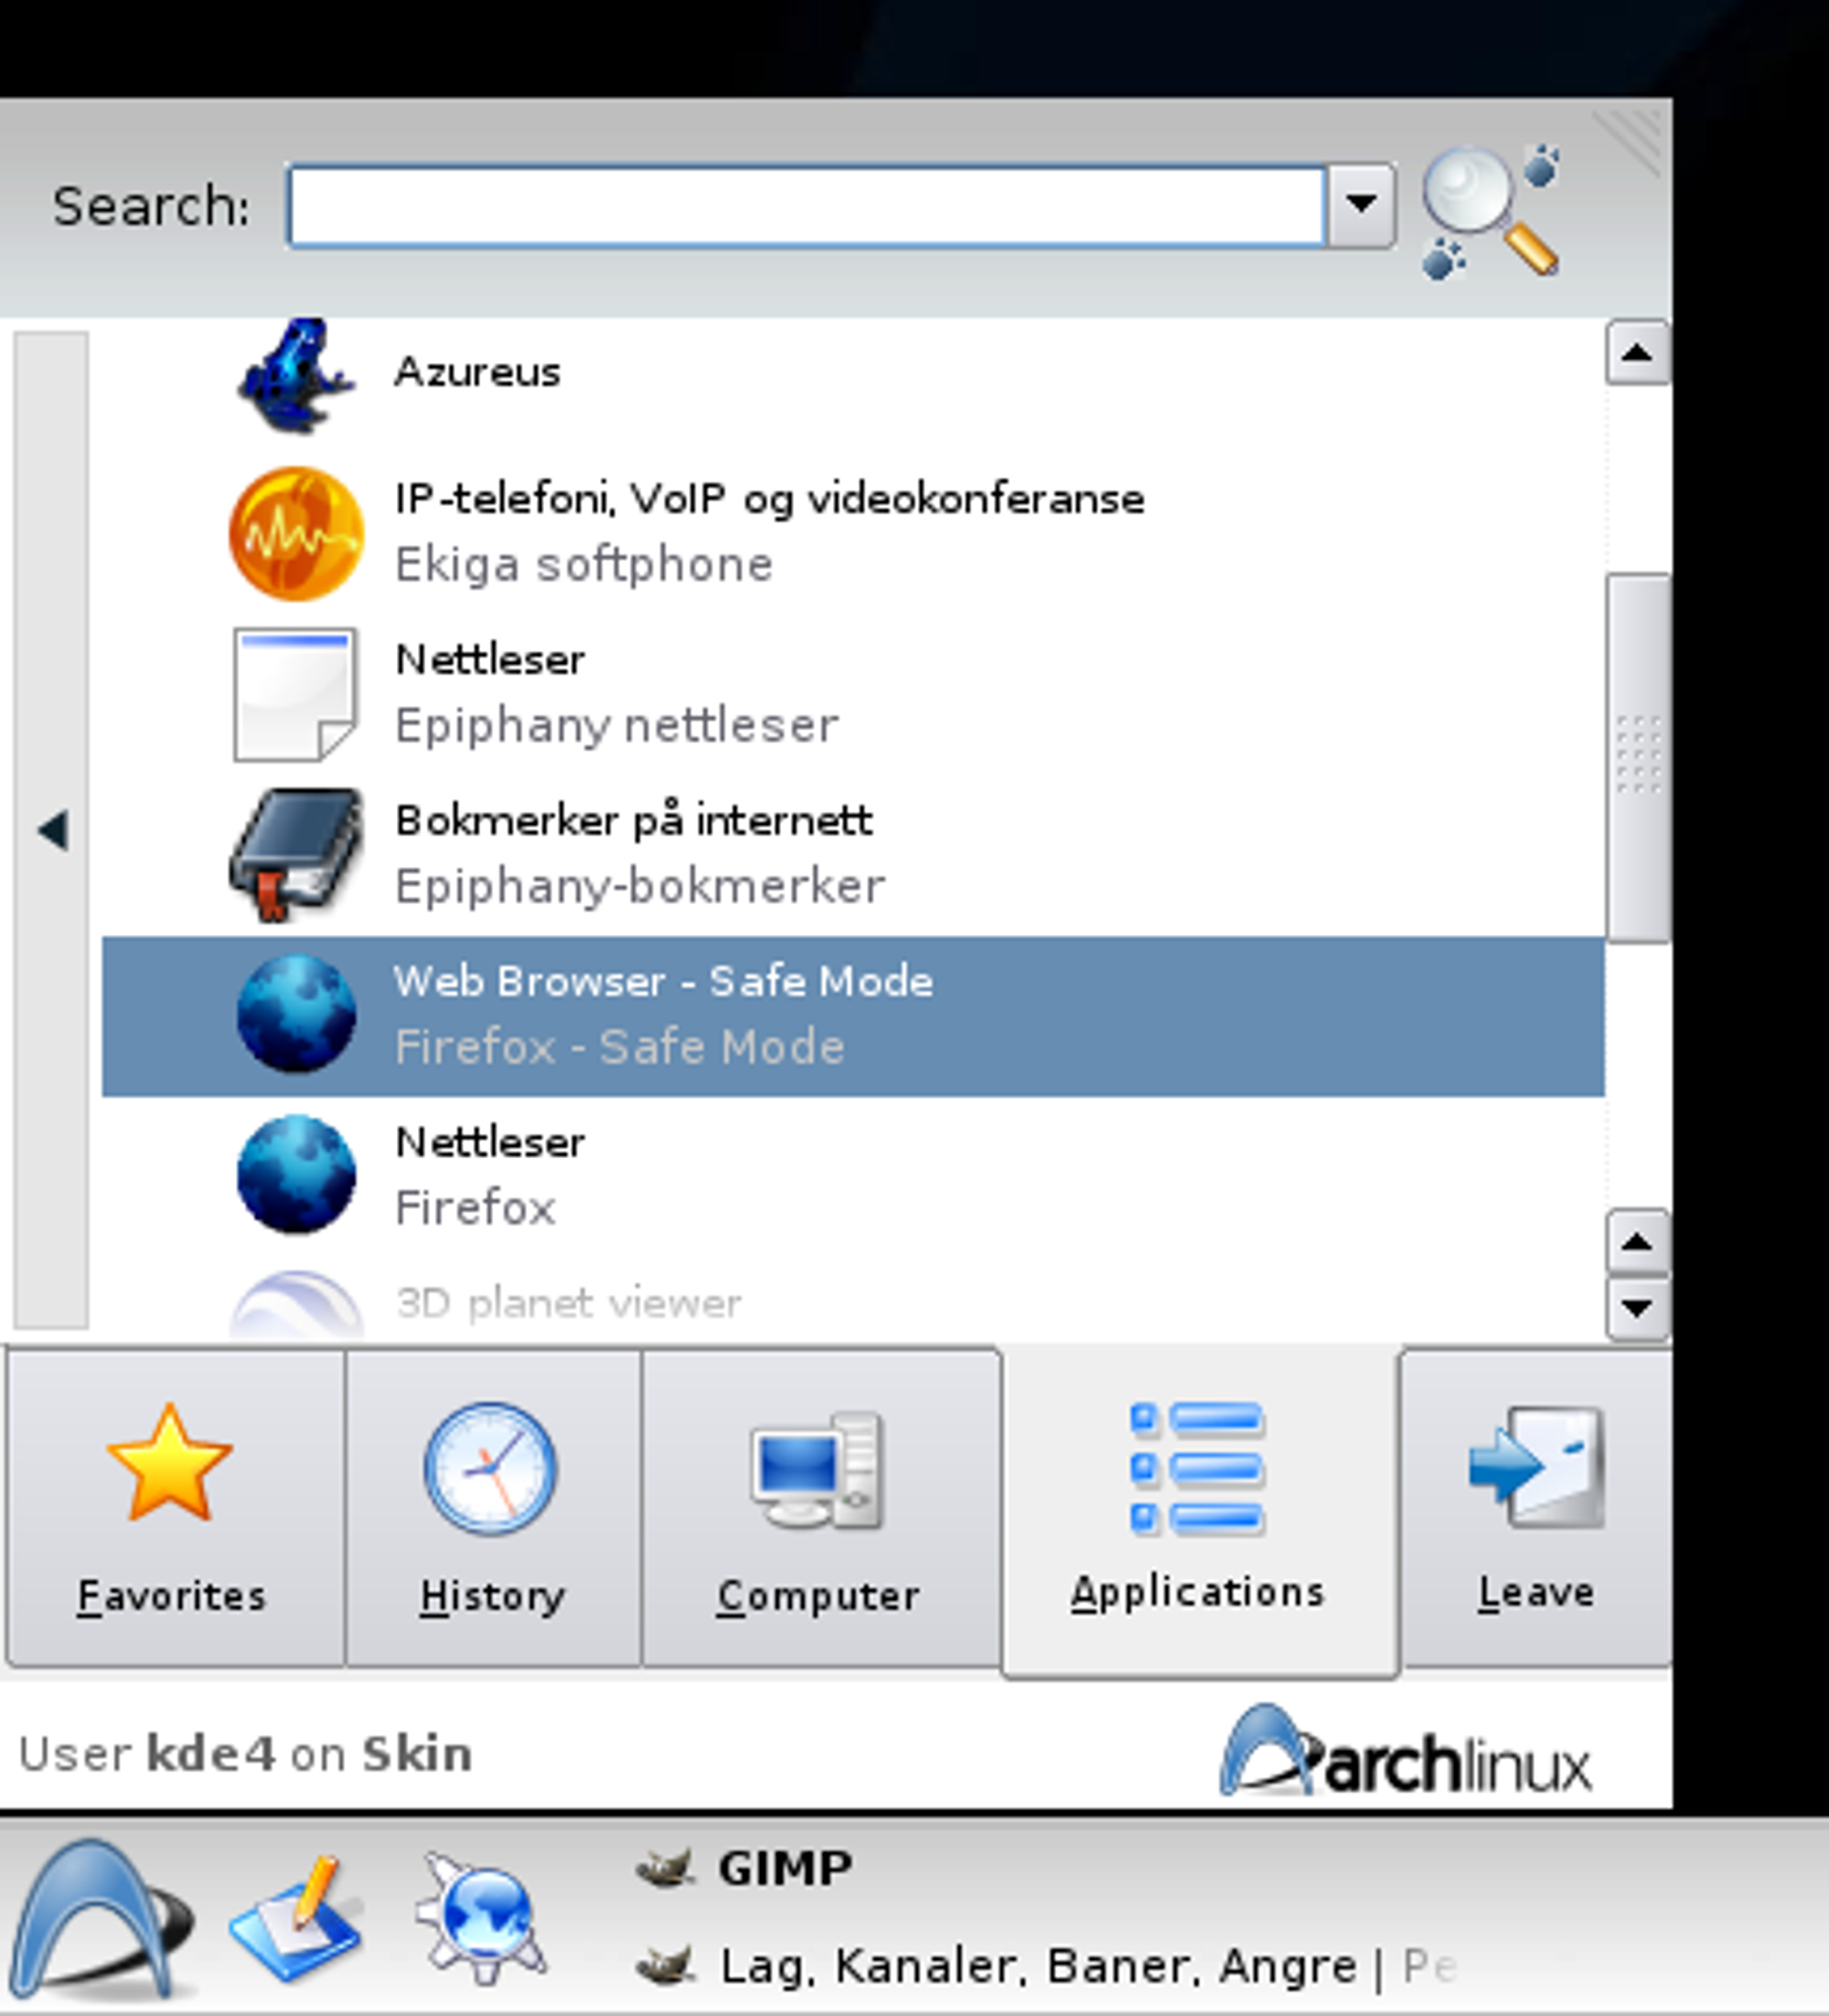Click the Firefox Safe Mode globe icon
The height and width of the screenshot is (2016, 1829).
pyautogui.click(x=296, y=1014)
